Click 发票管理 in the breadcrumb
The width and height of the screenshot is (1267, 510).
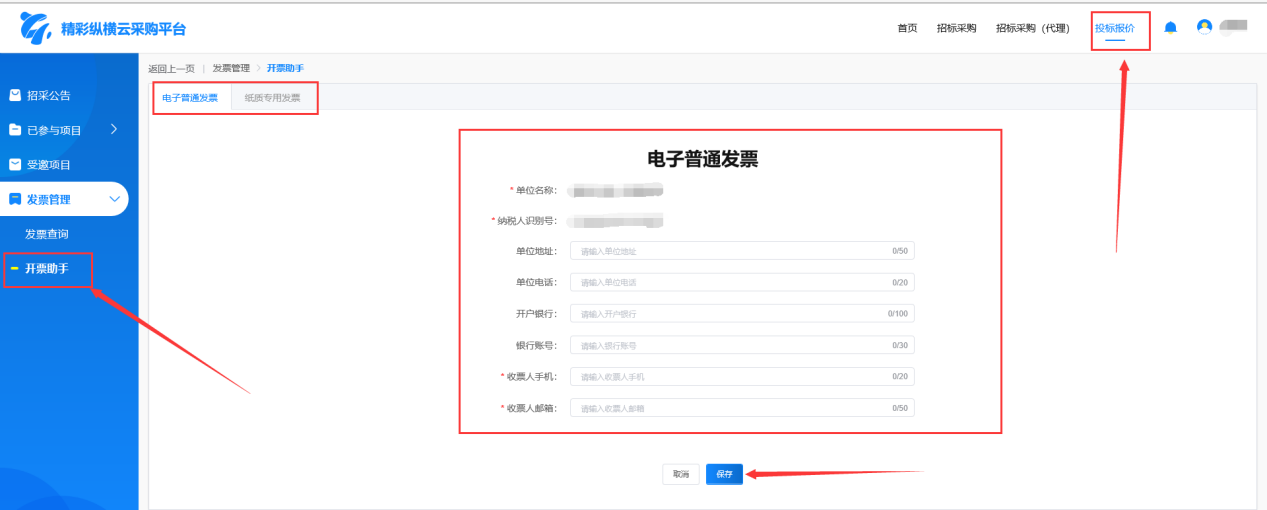pyautogui.click(x=231, y=68)
